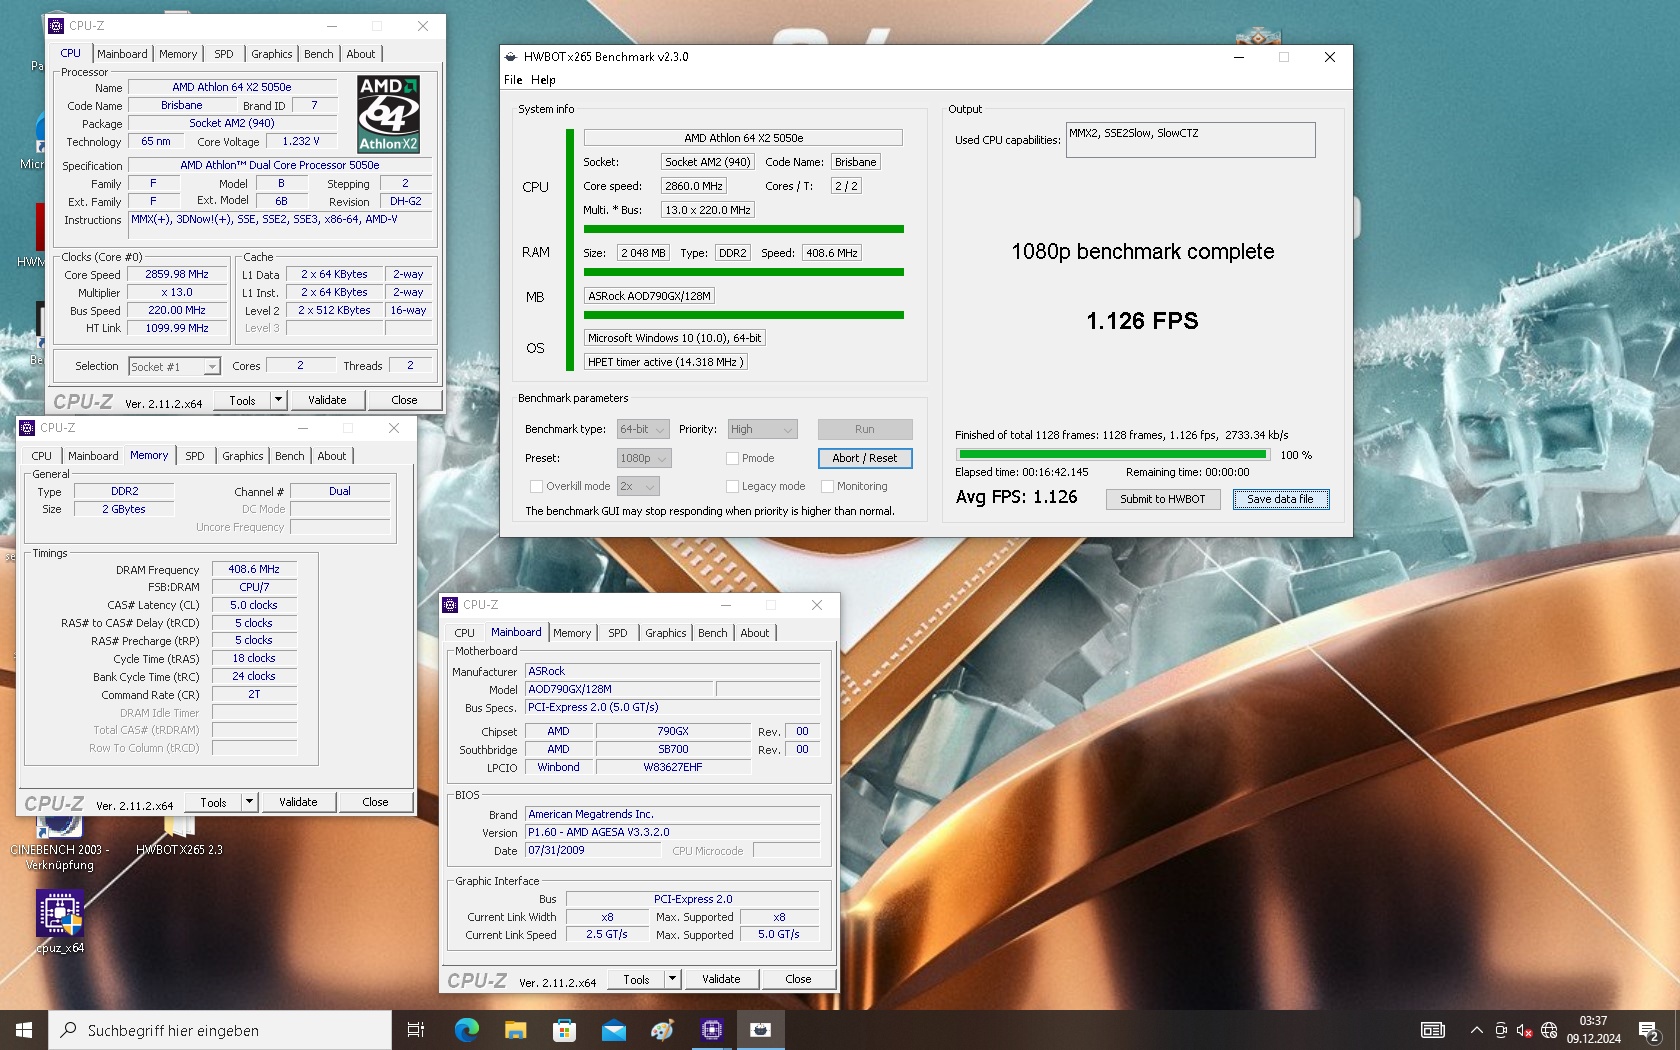The image size is (1680, 1050).
Task: Show hidden system tray icons
Action: pyautogui.click(x=1476, y=1030)
